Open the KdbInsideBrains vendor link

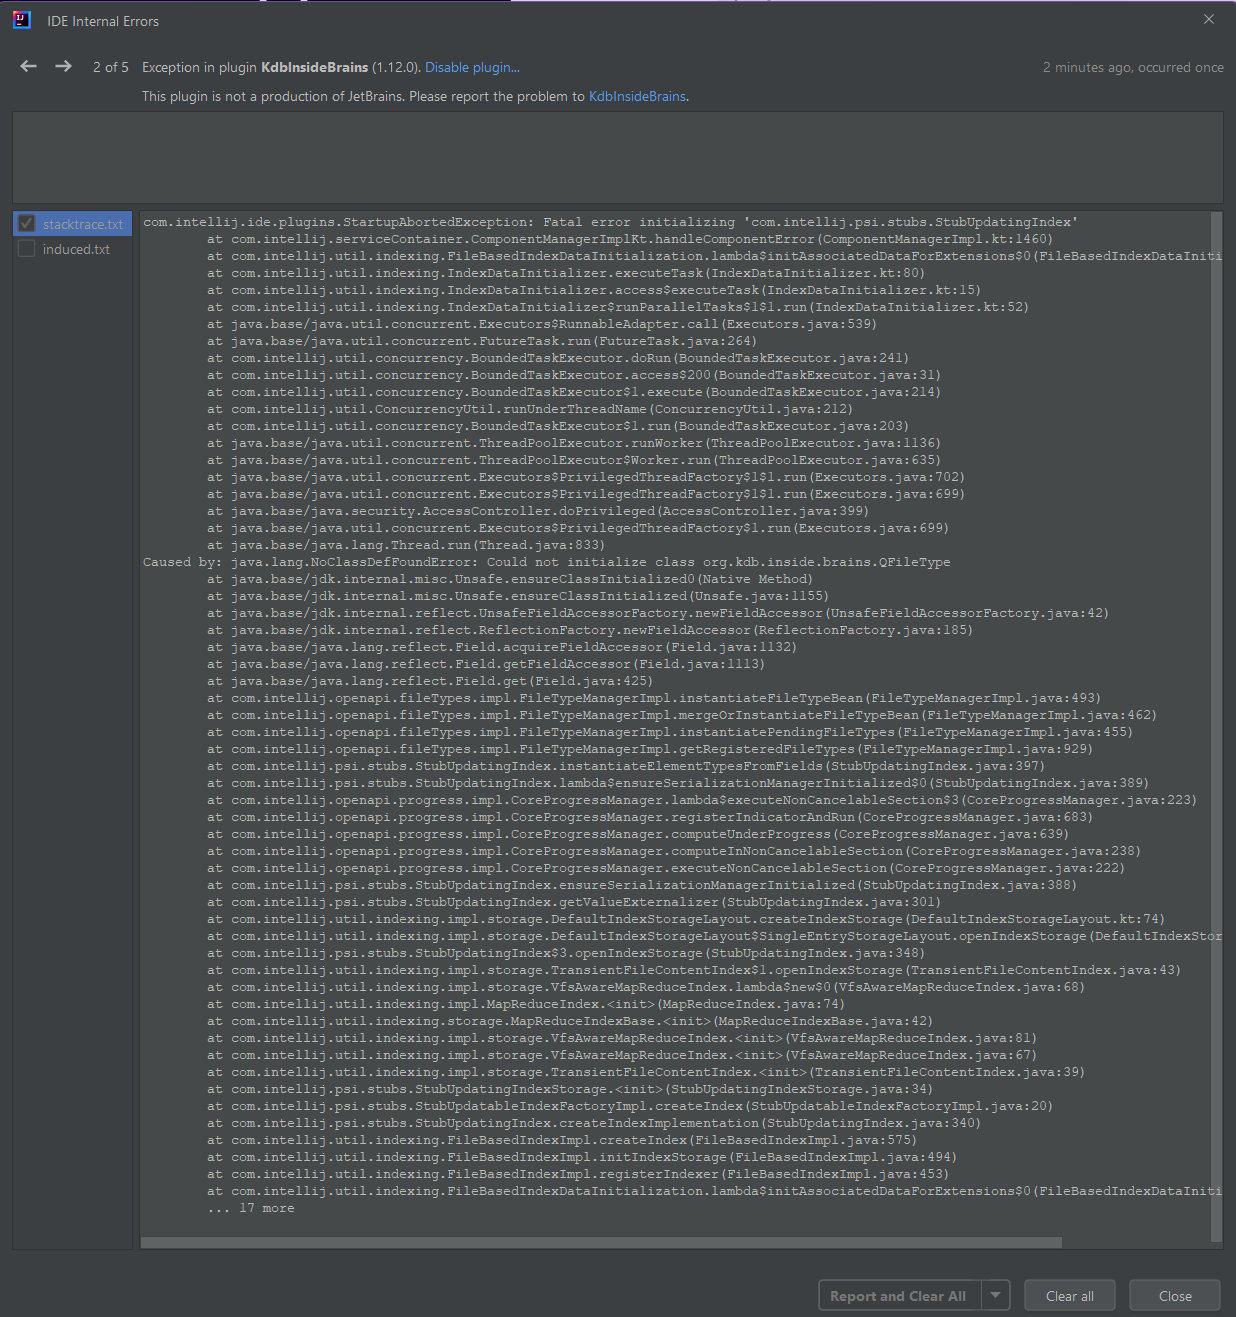637,96
